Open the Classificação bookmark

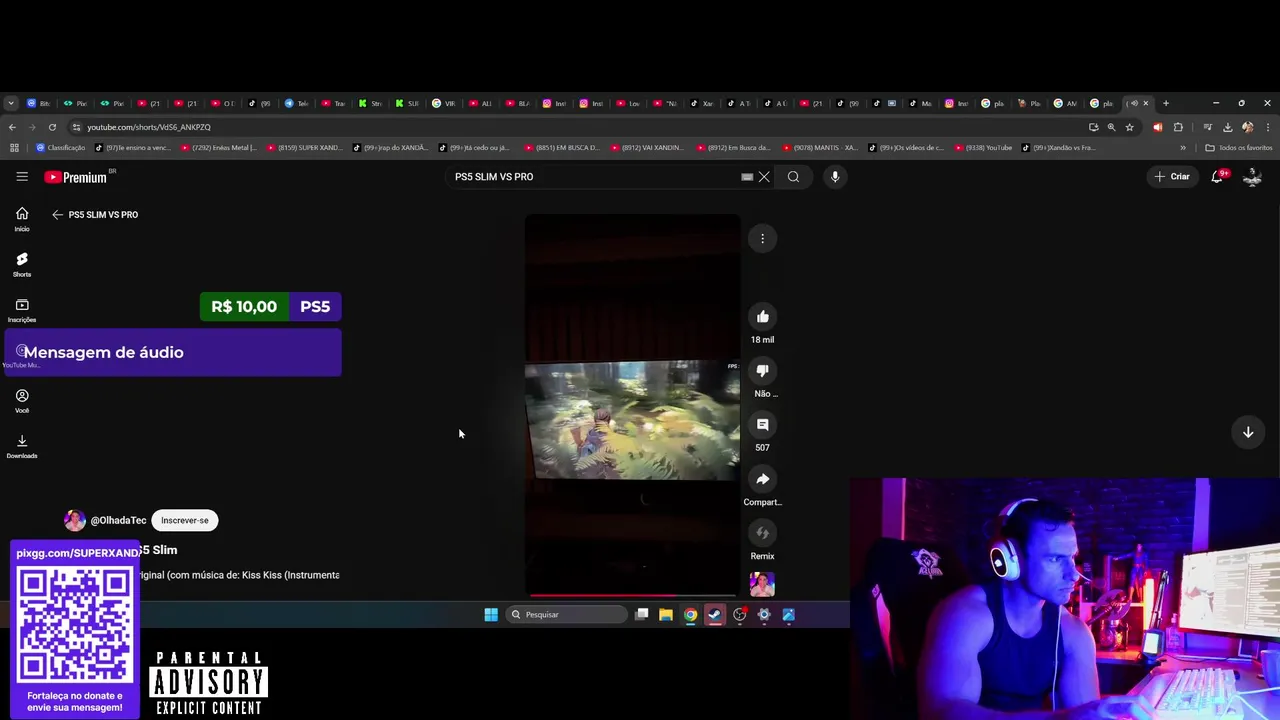[59, 148]
